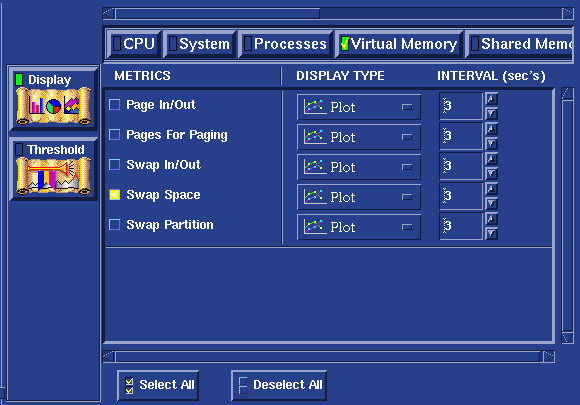
Task: Switch to the CPU tab
Action: click(x=134, y=44)
